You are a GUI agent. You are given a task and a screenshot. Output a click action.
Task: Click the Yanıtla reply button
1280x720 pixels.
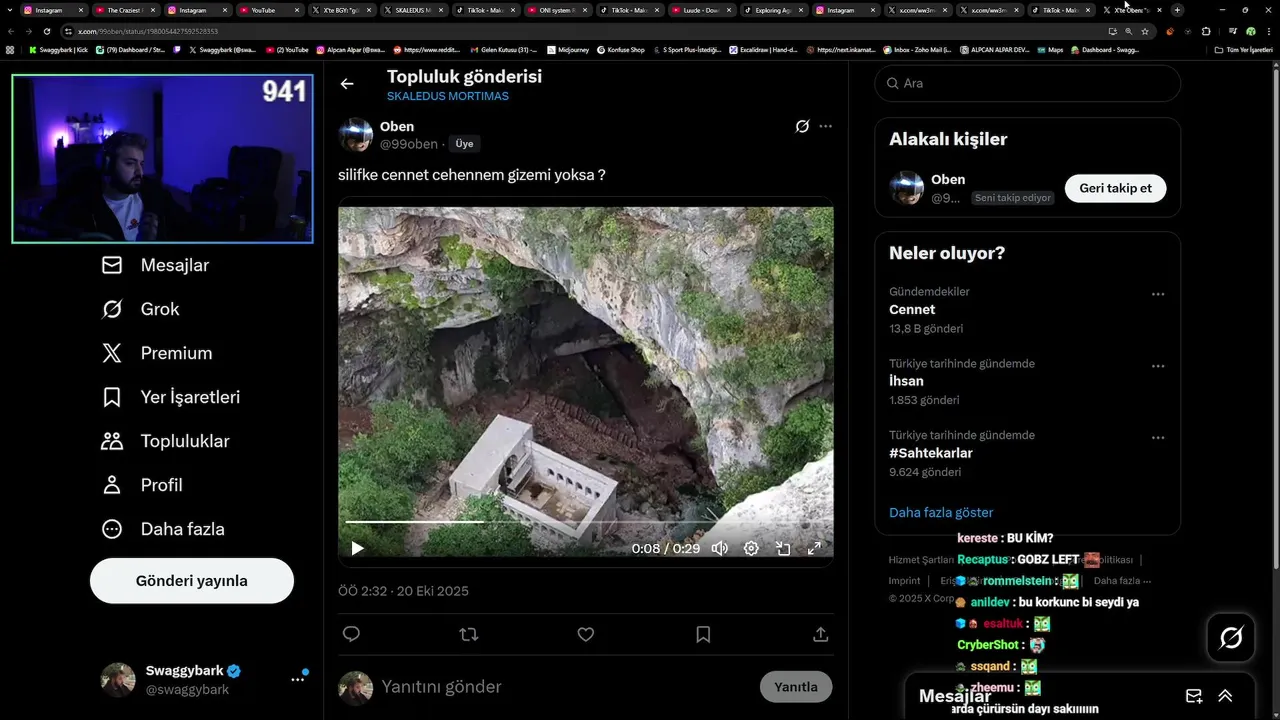pos(796,687)
